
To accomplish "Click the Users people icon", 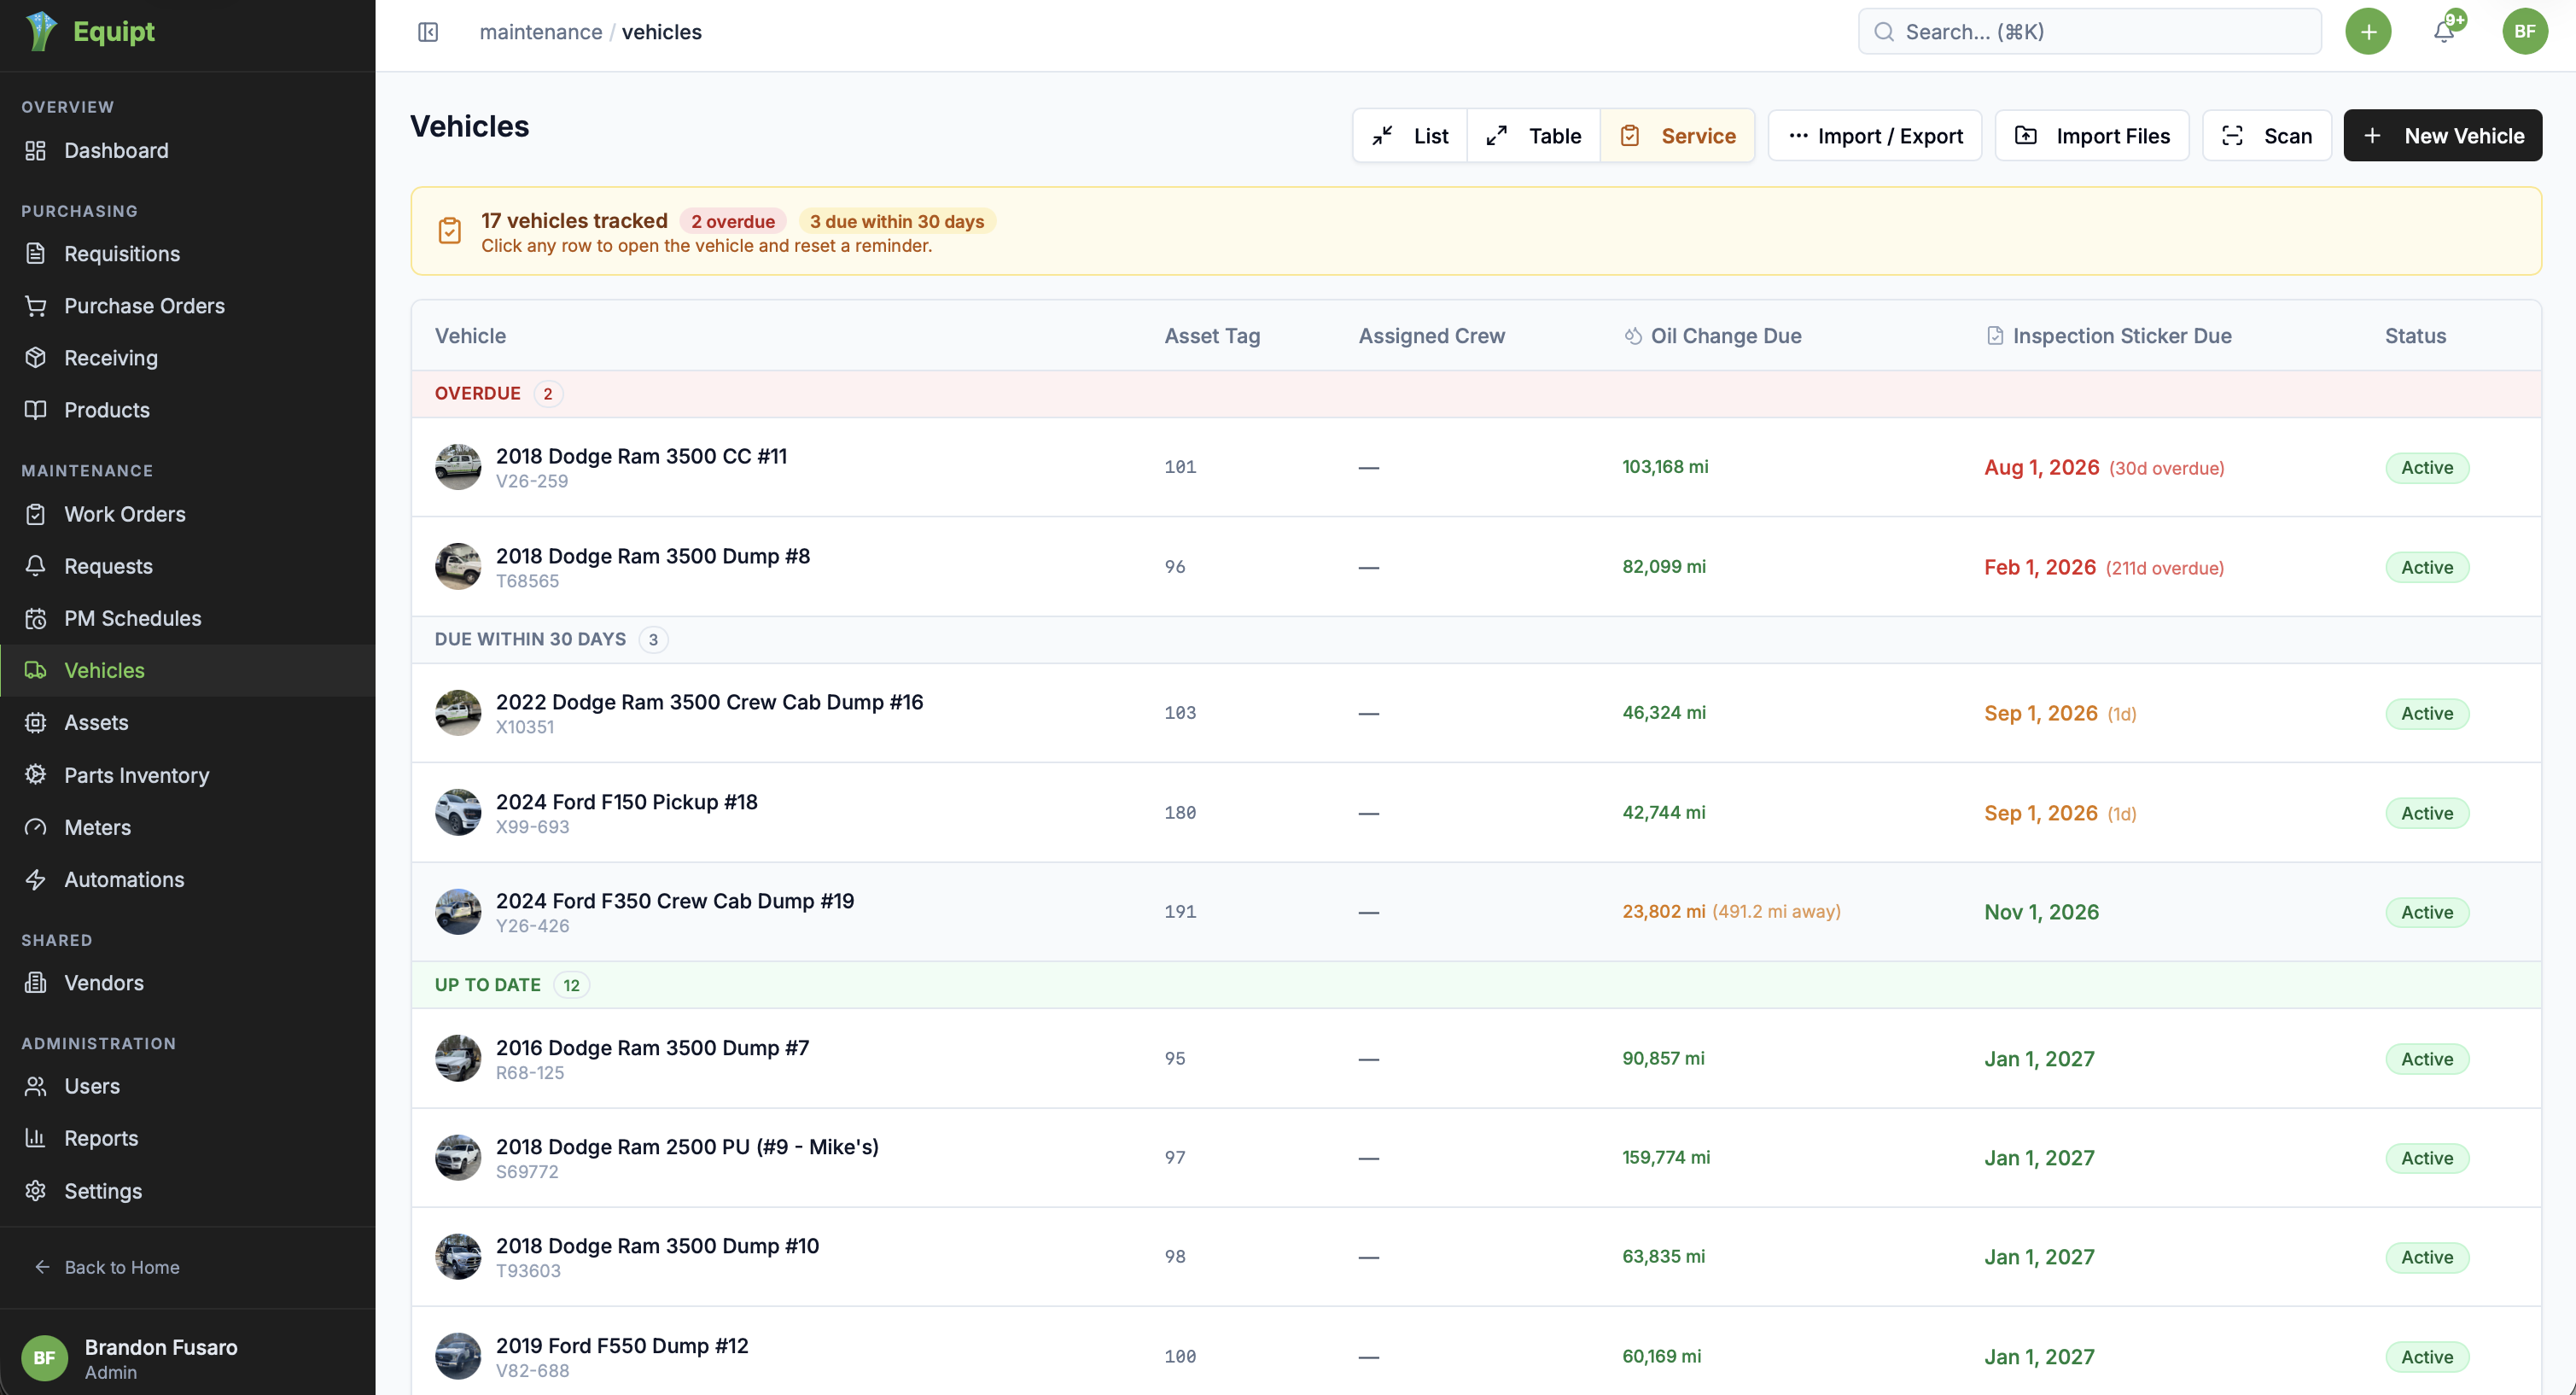I will pos(36,1086).
